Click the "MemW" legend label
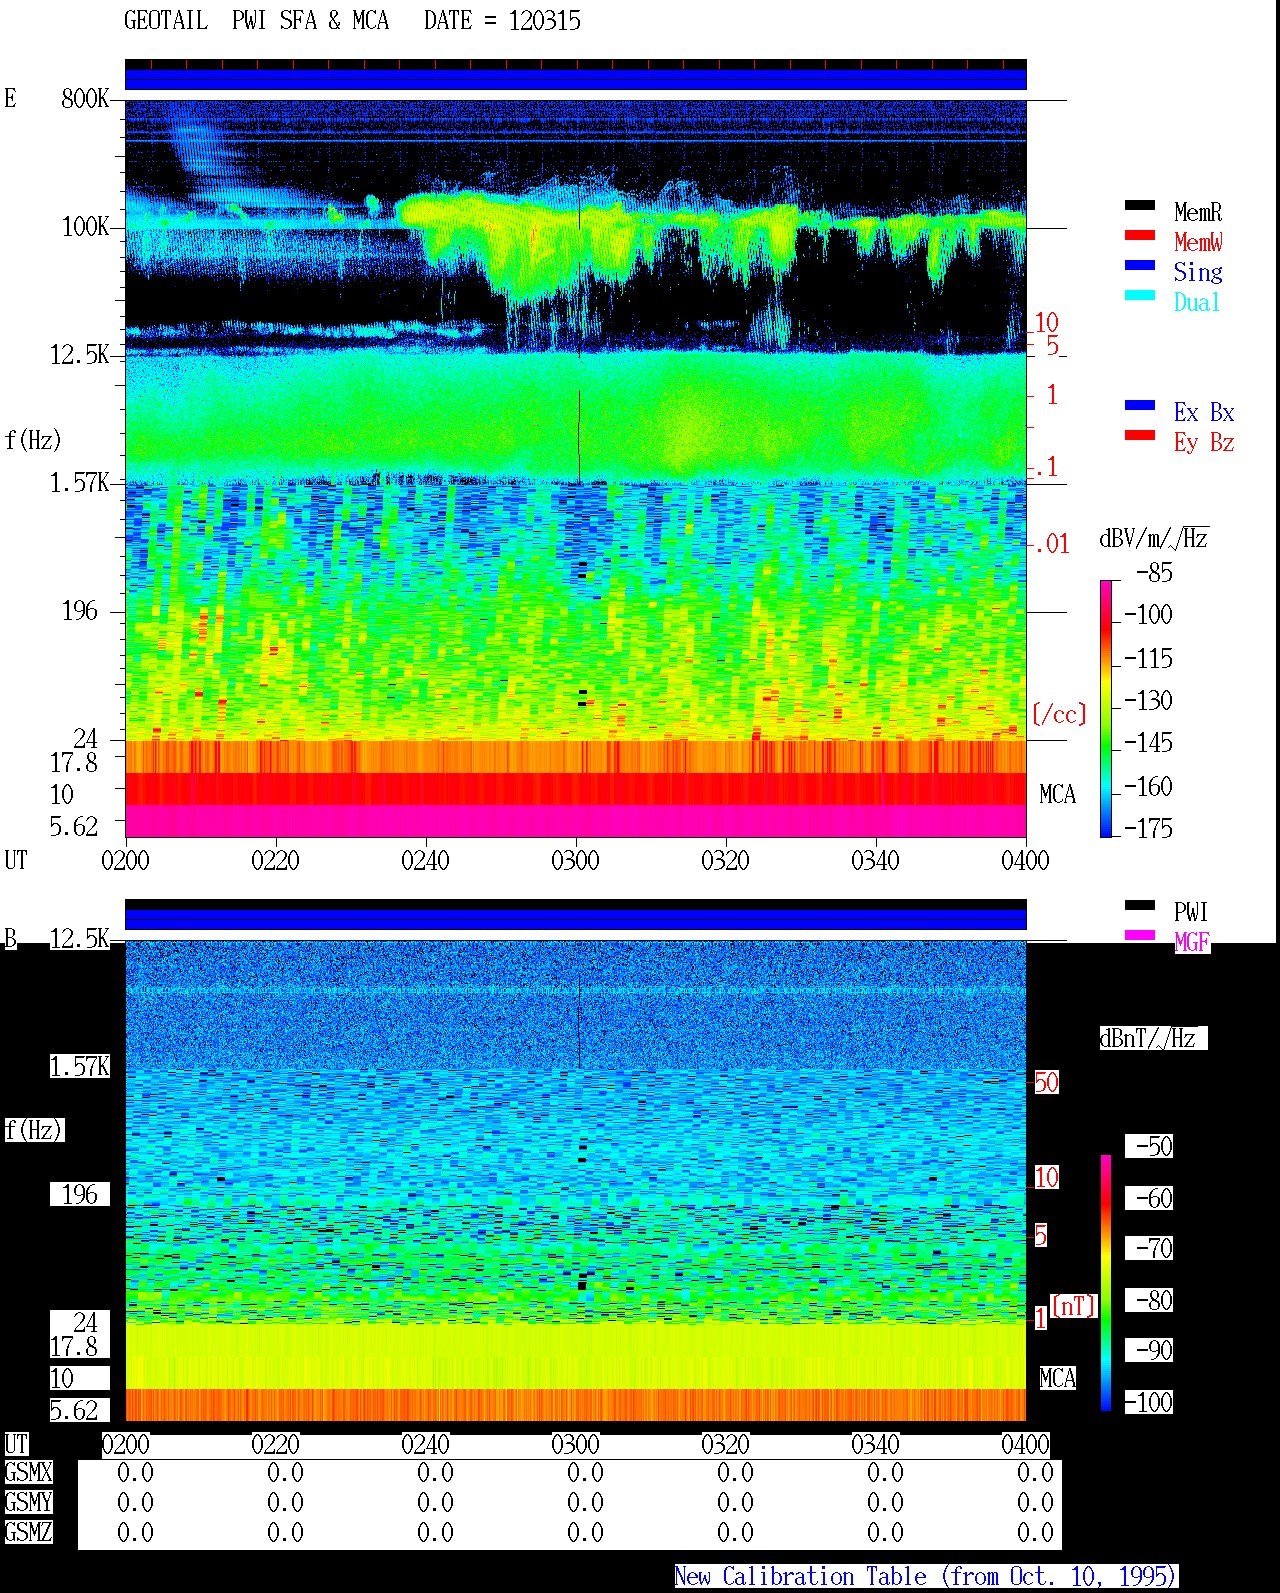This screenshot has width=1280, height=1593. coord(1198,242)
